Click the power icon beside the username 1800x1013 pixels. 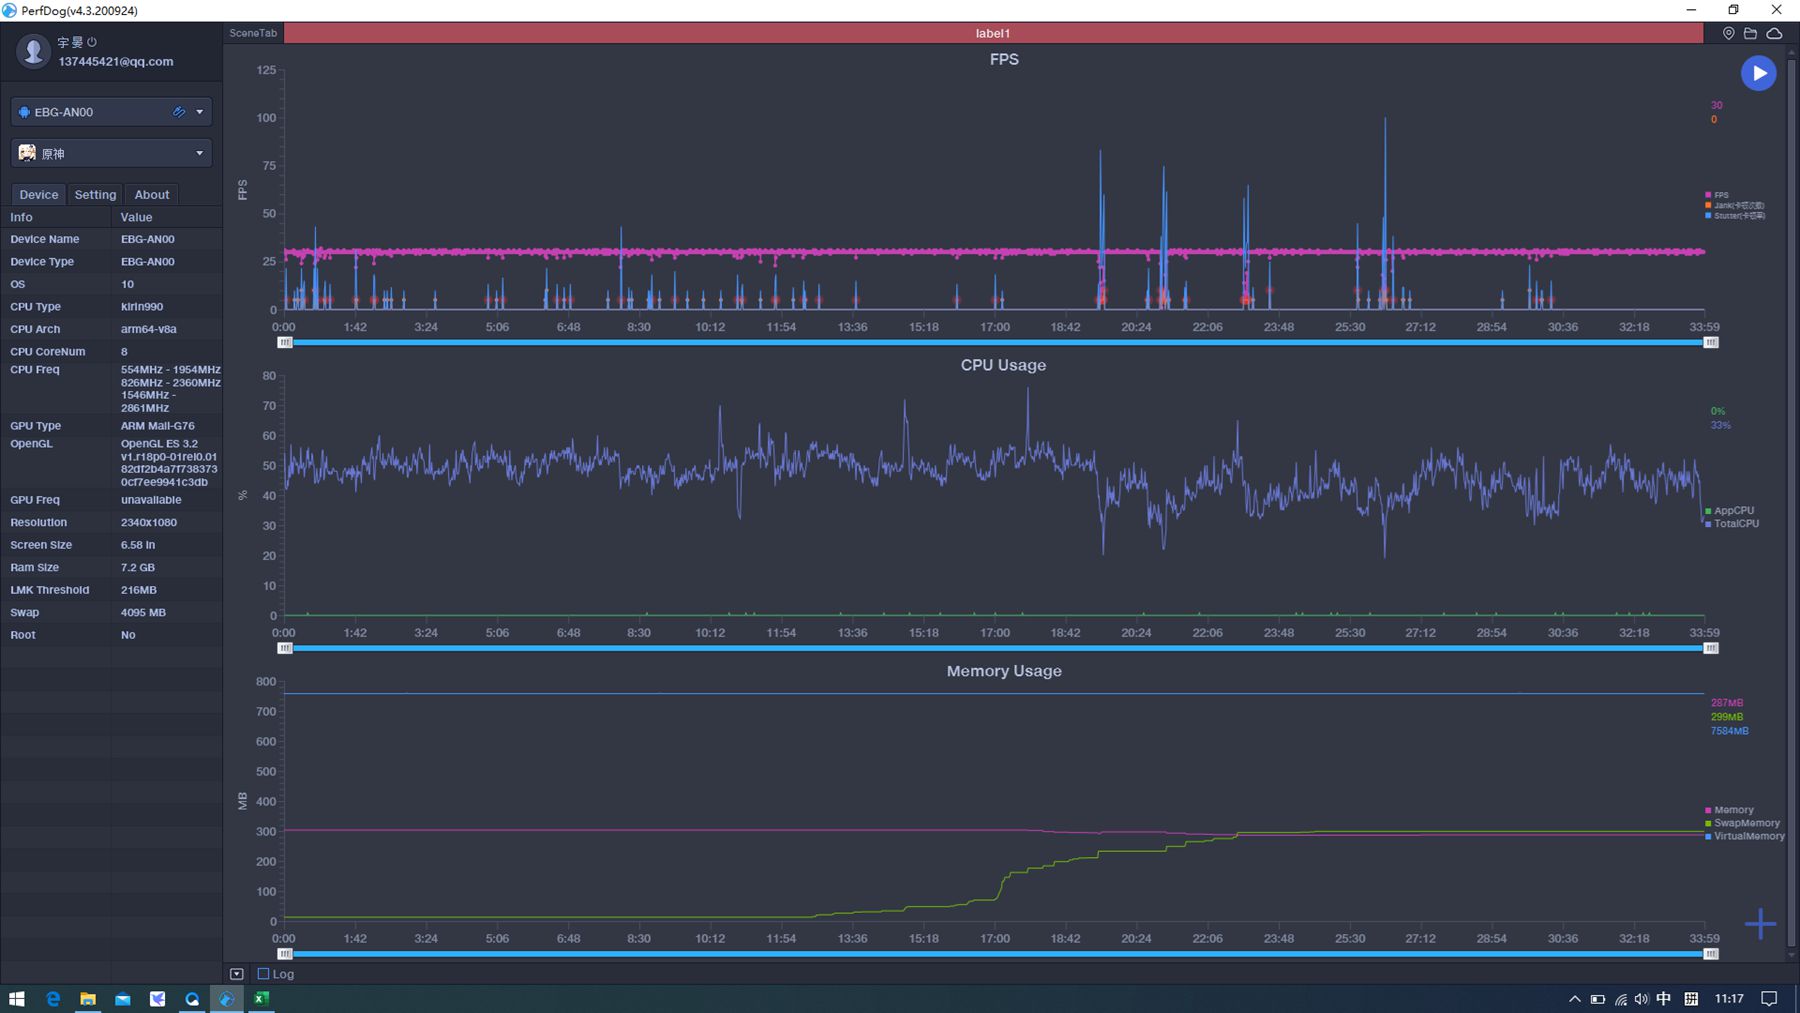coord(92,42)
